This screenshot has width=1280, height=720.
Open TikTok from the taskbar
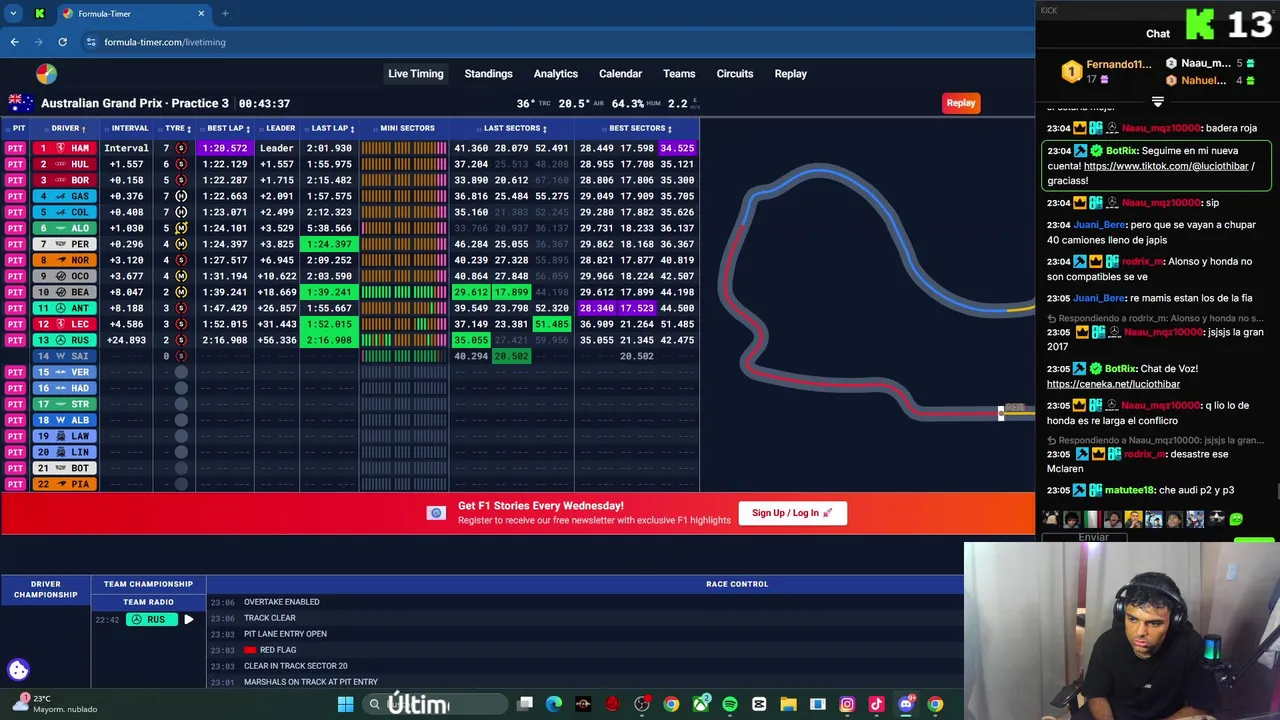(876, 704)
